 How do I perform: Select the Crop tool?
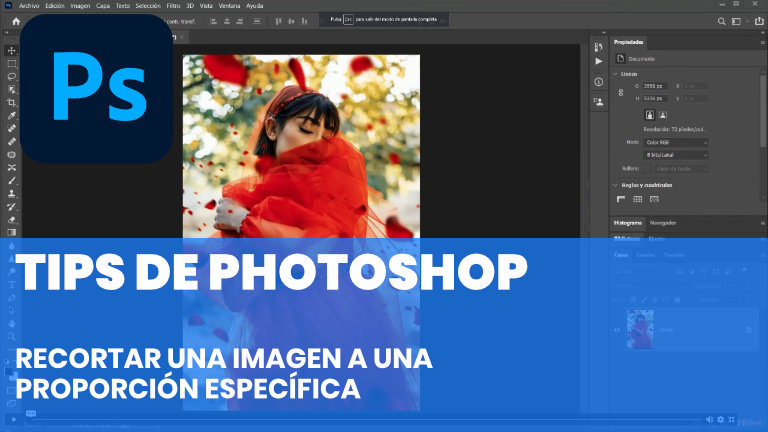click(12, 102)
